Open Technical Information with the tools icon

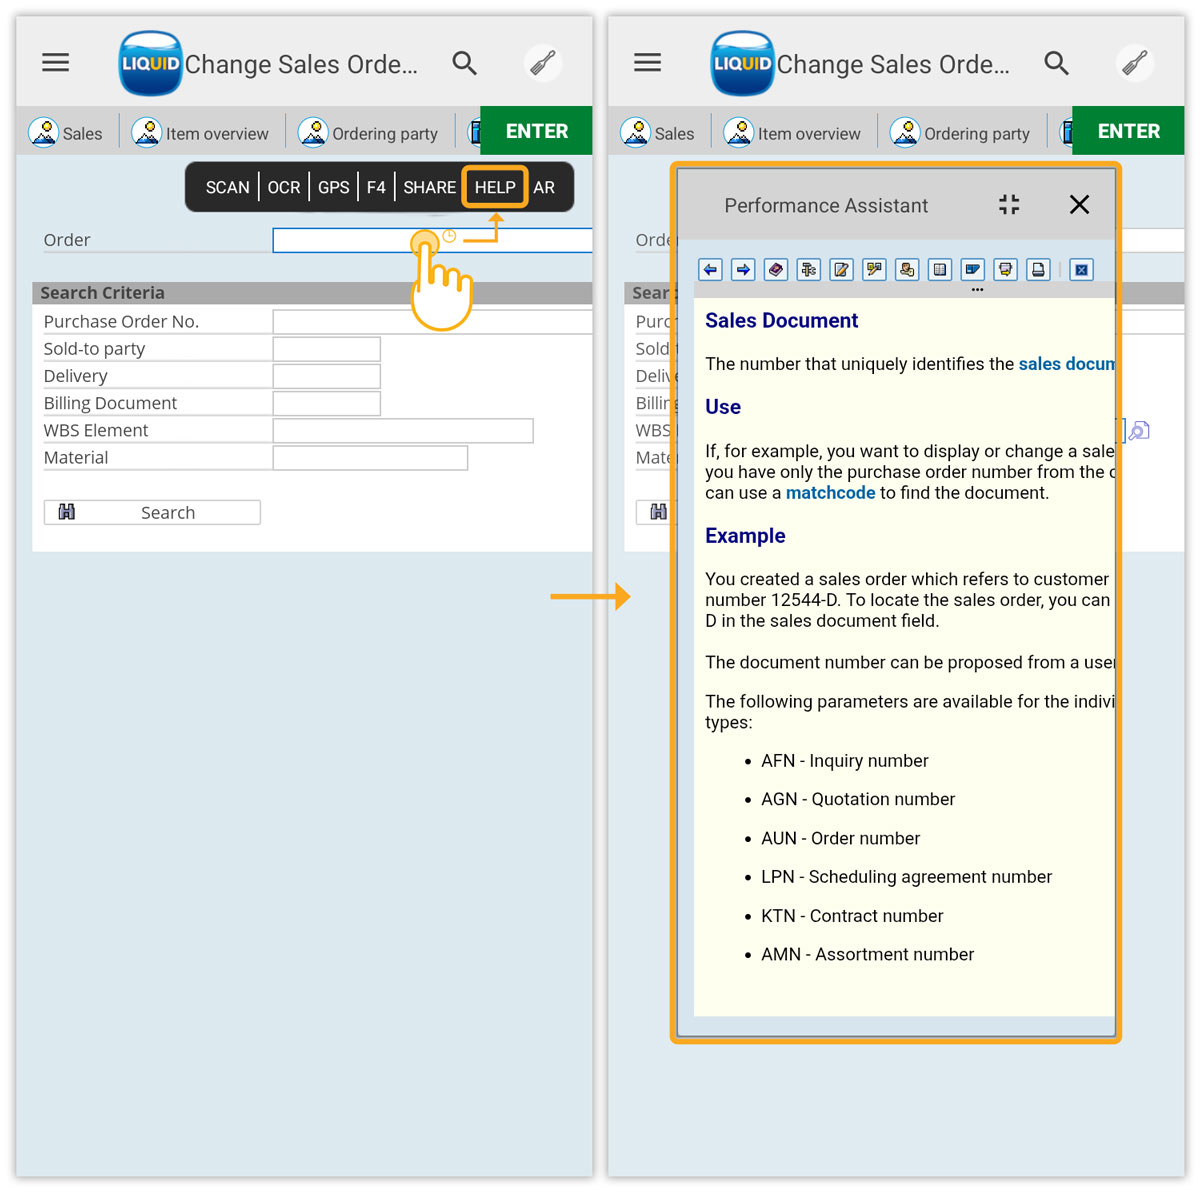pos(809,269)
